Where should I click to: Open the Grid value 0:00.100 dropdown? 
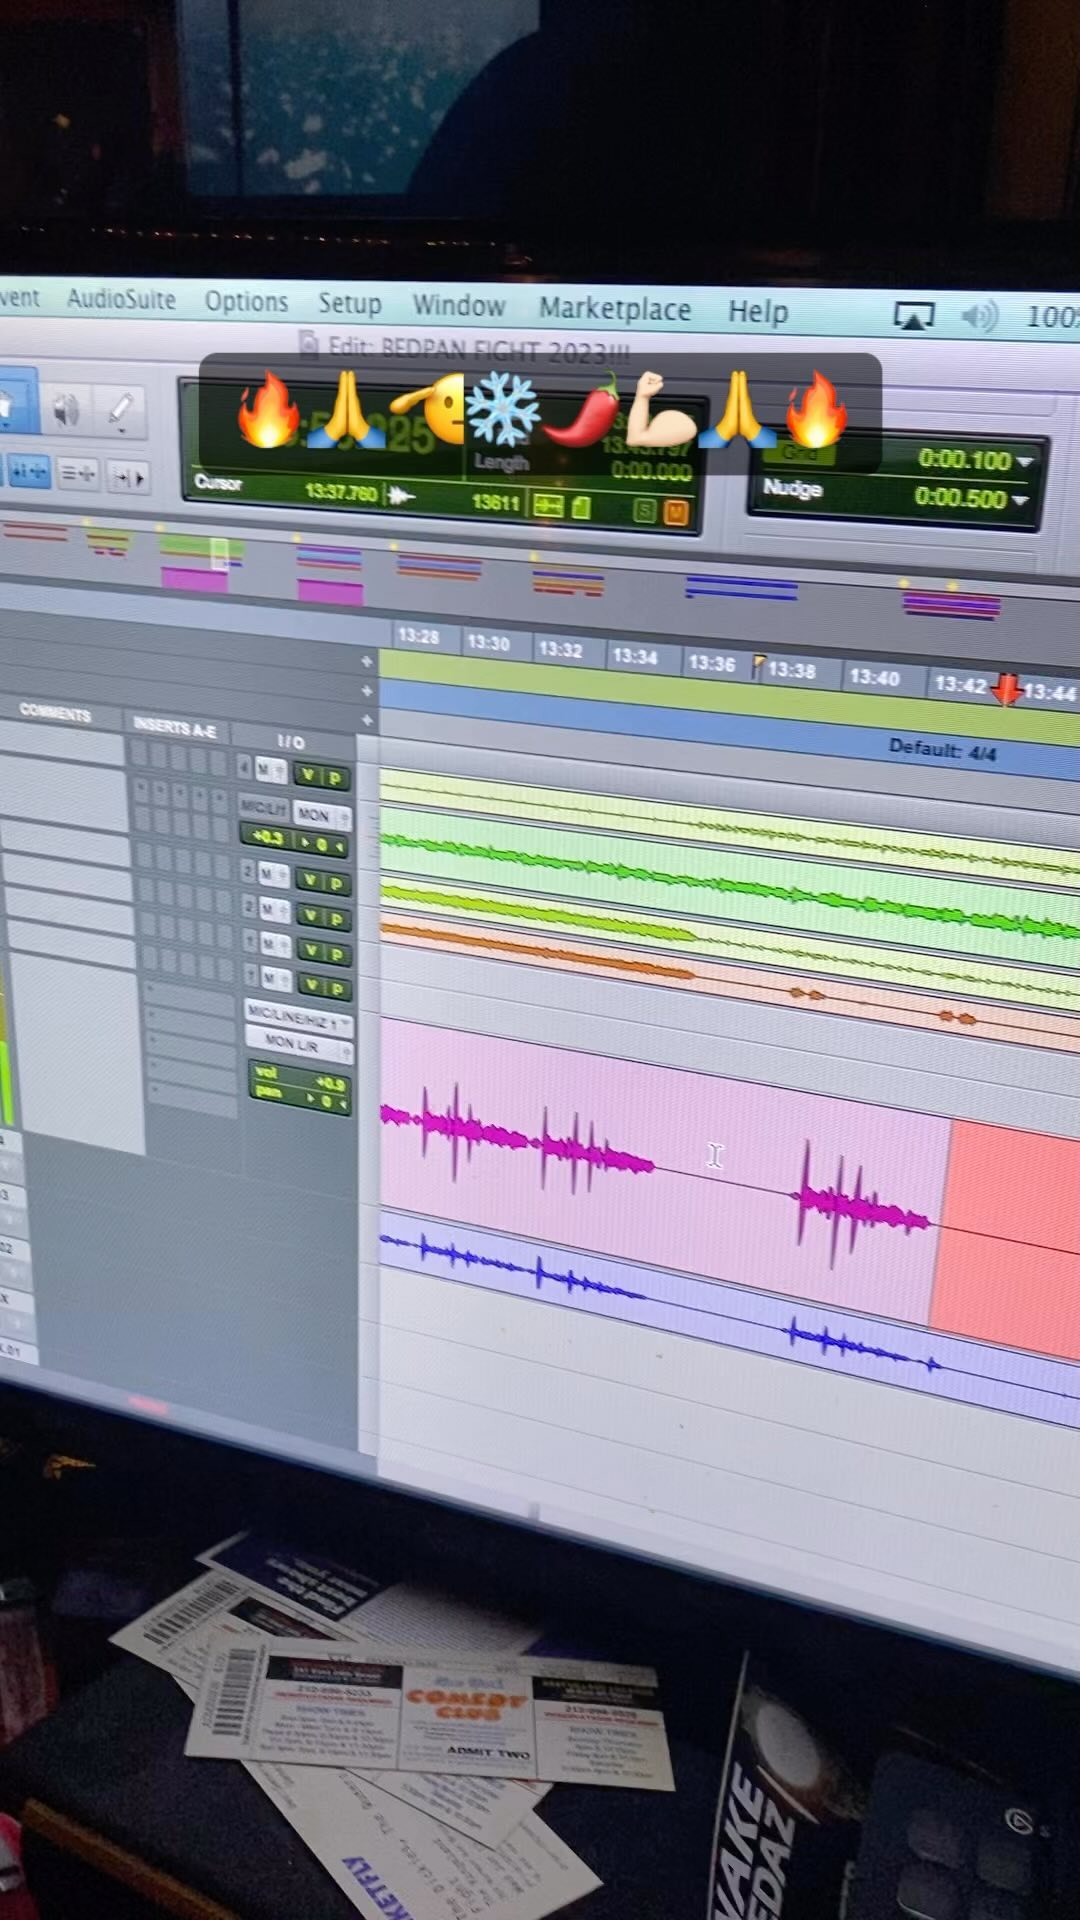[1023, 461]
